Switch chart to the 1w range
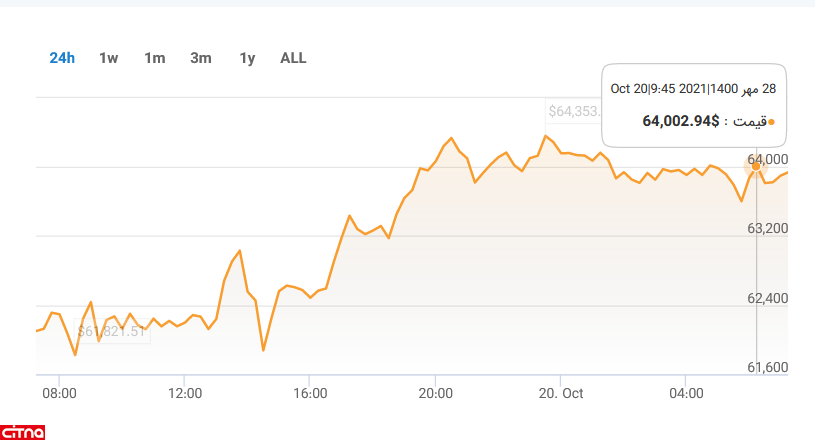The height and width of the screenshot is (440, 815). tap(108, 58)
